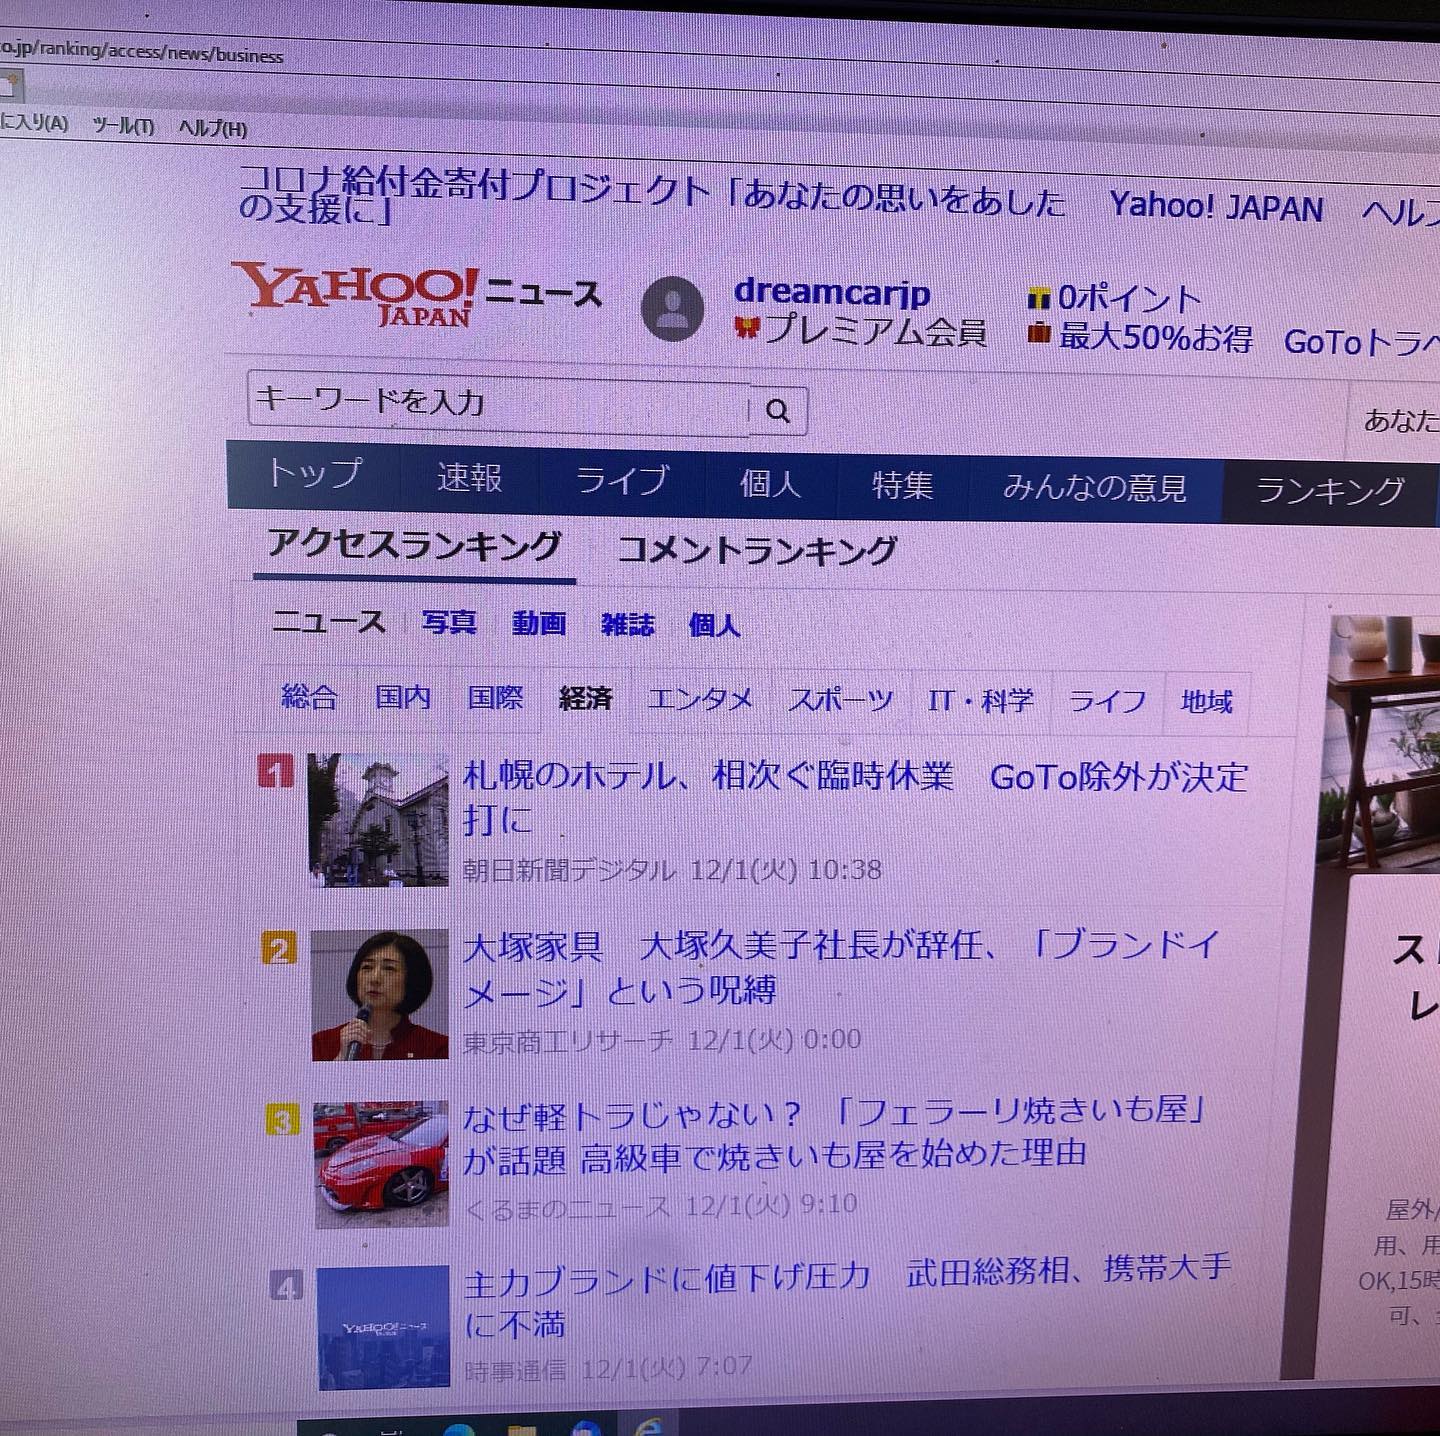Open the 特集 tab
The image size is (1440, 1436).
tap(902, 486)
